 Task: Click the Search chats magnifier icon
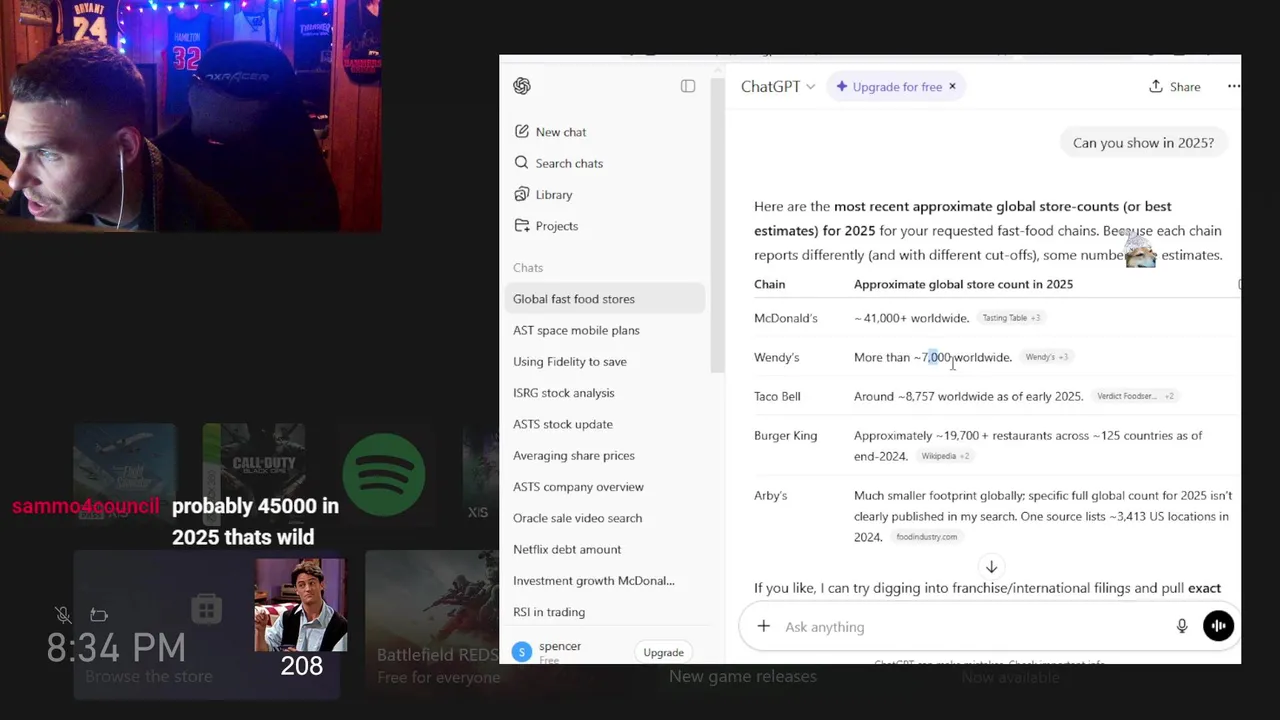[521, 163]
